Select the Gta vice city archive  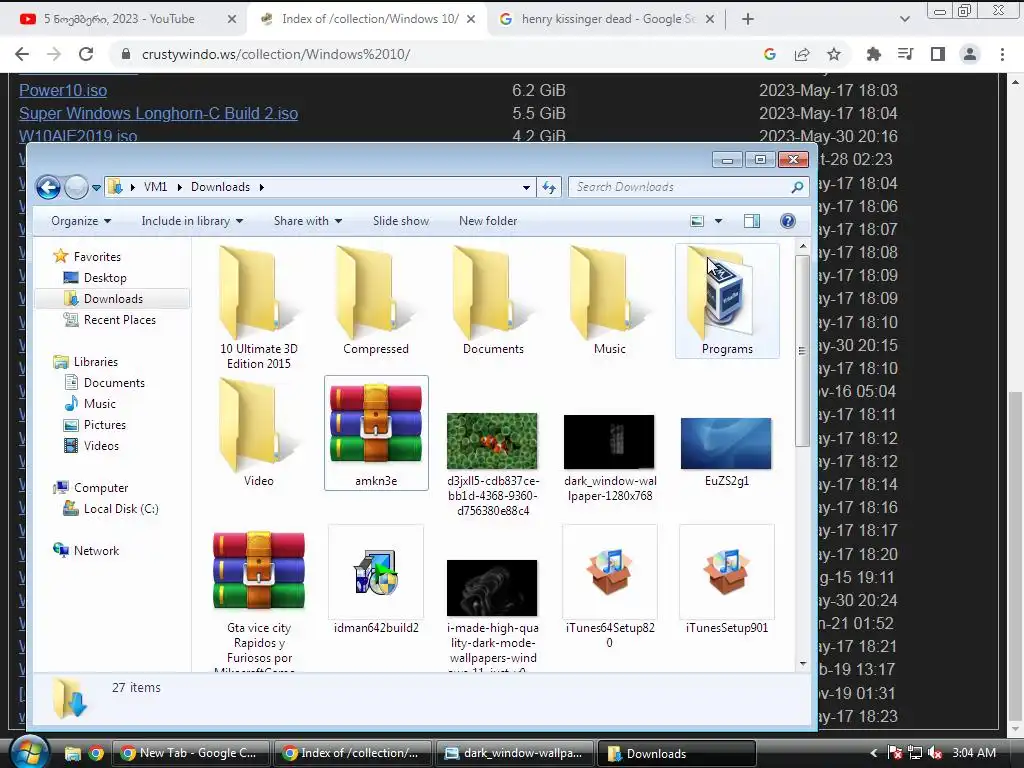point(259,571)
